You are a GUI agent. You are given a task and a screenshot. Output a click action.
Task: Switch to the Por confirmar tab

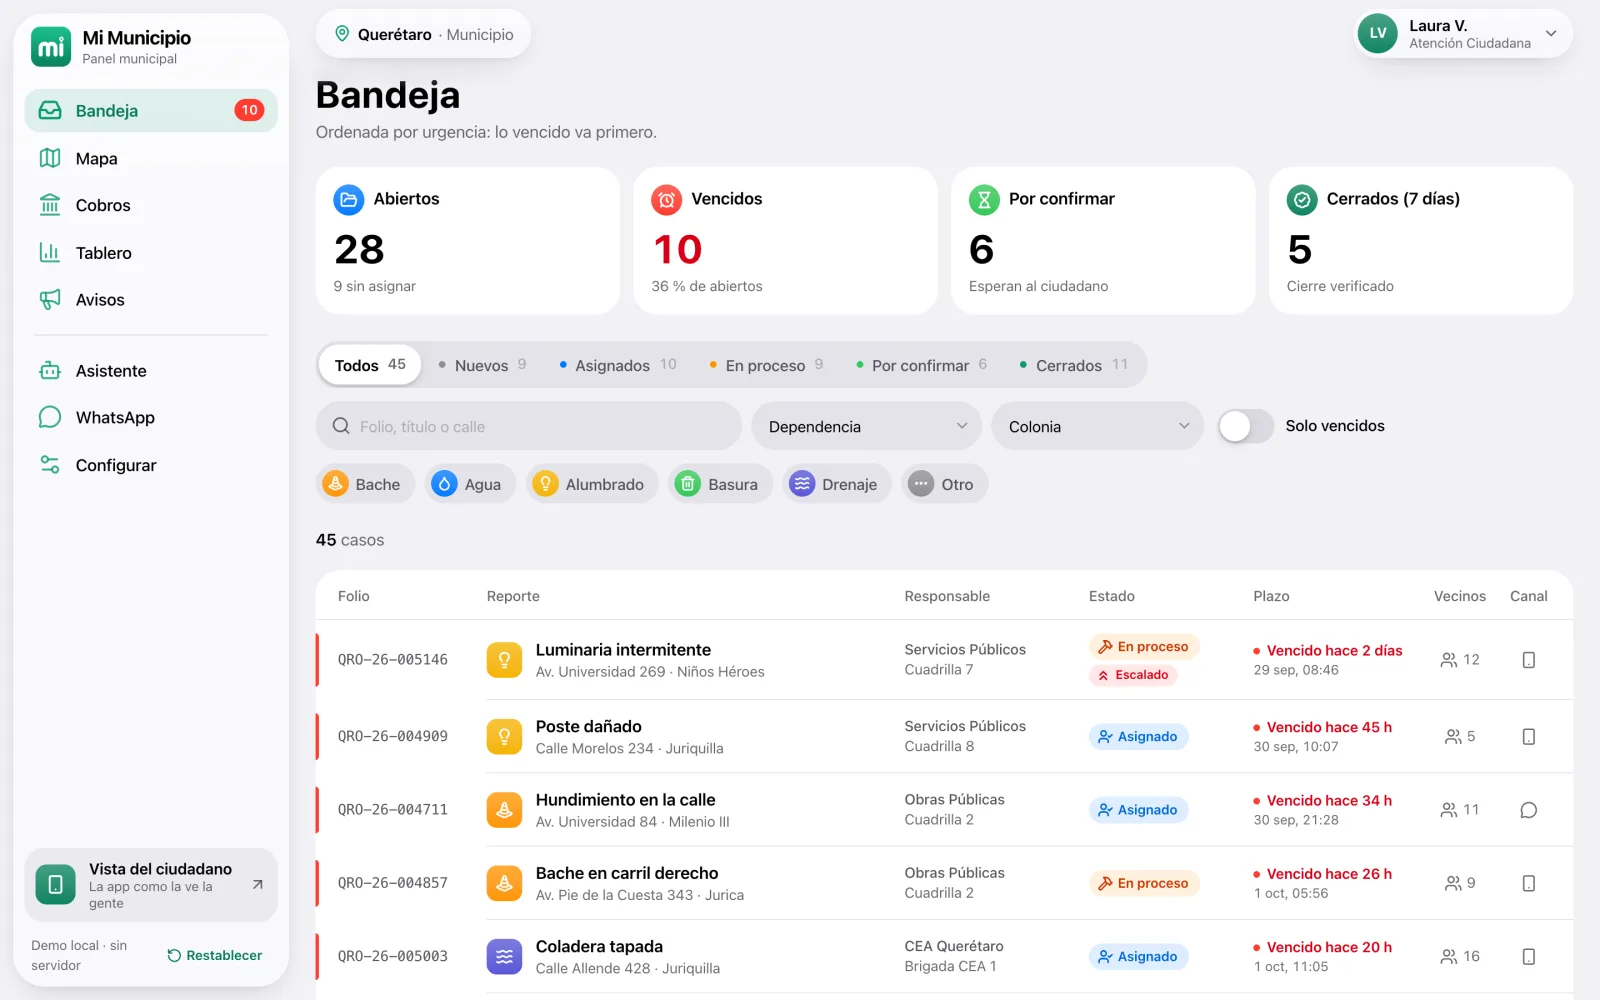coord(921,365)
